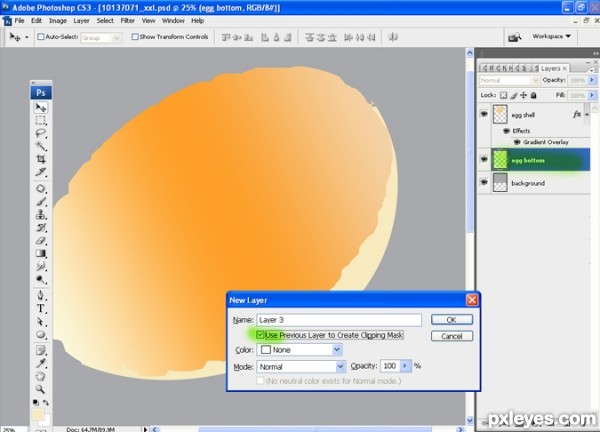Select the Move tool in toolbox
This screenshot has height=432, width=600.
pyautogui.click(x=41, y=107)
